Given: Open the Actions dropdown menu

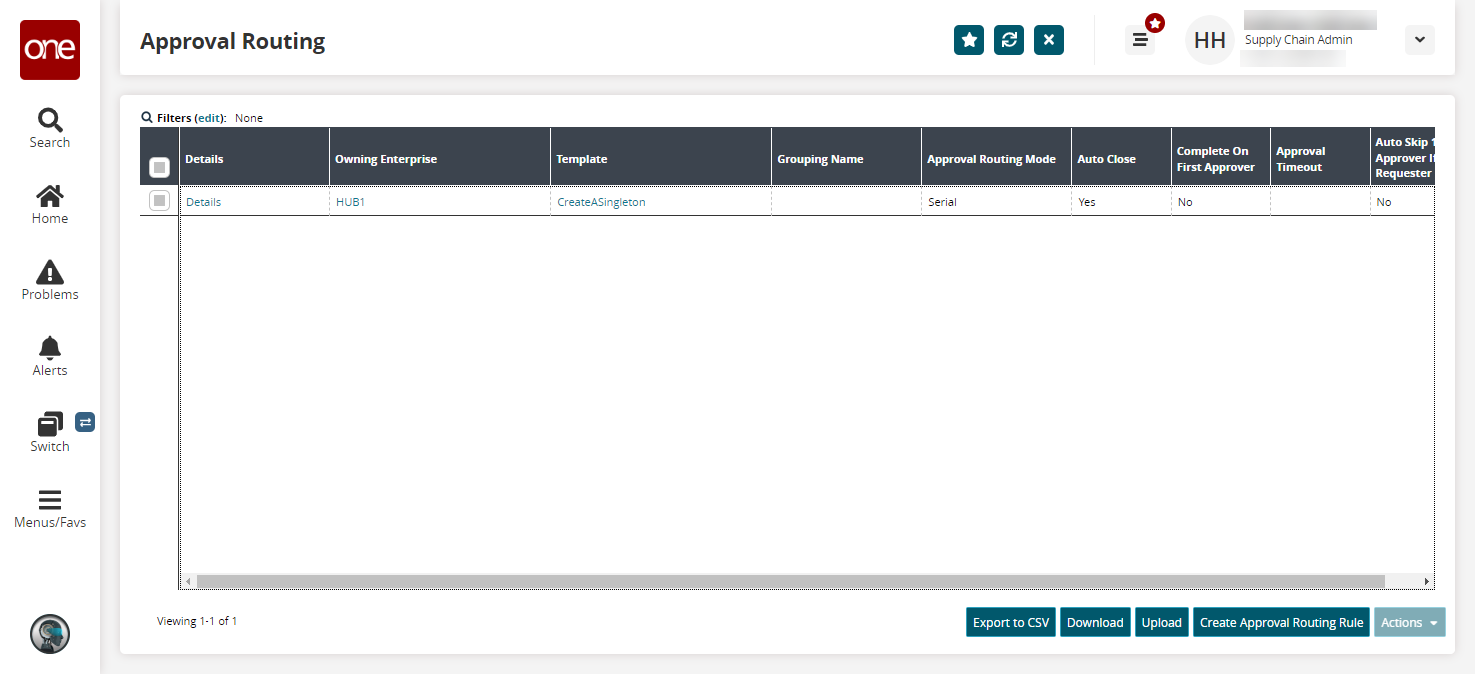Looking at the screenshot, I should pos(1410,622).
